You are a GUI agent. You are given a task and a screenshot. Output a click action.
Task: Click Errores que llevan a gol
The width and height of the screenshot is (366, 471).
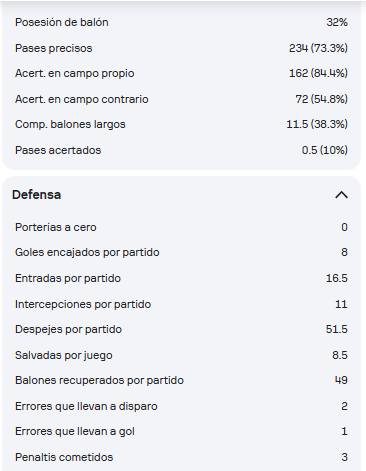75,431
